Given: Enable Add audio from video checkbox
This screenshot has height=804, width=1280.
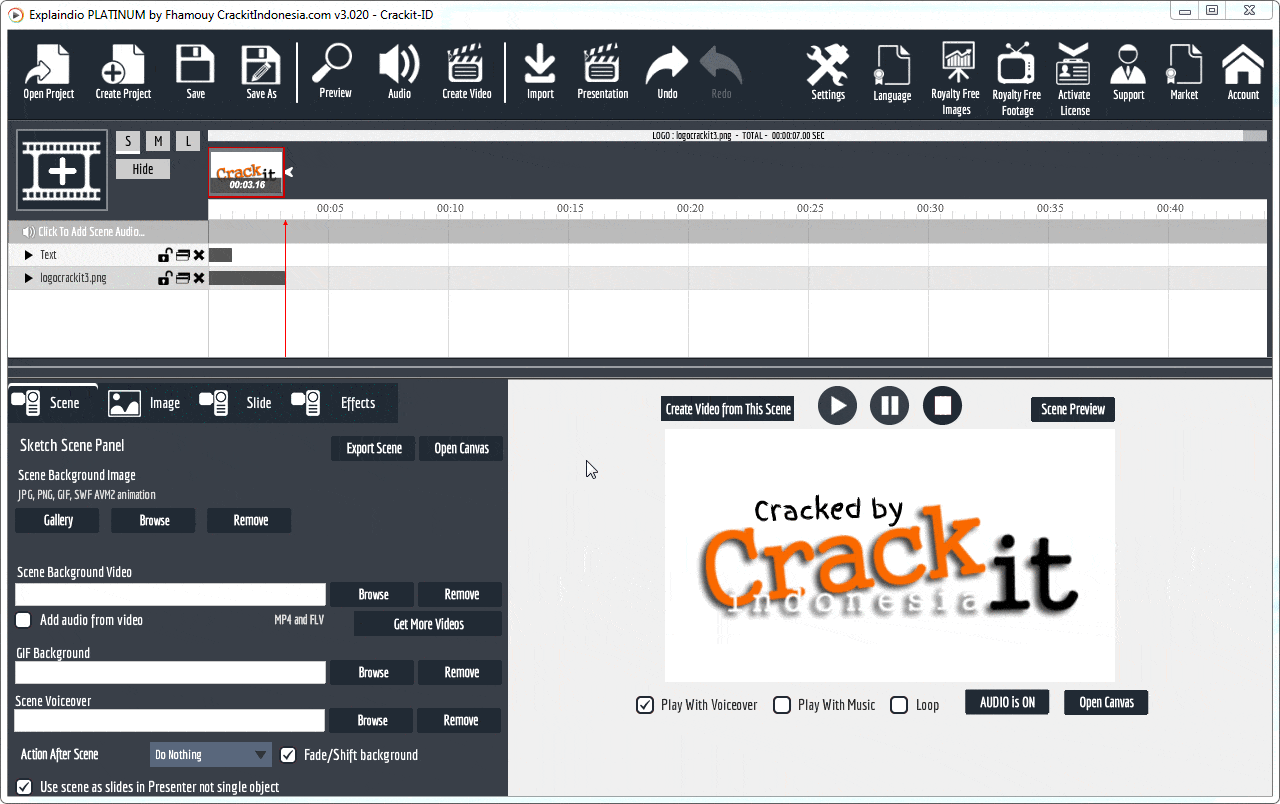Looking at the screenshot, I should point(23,620).
